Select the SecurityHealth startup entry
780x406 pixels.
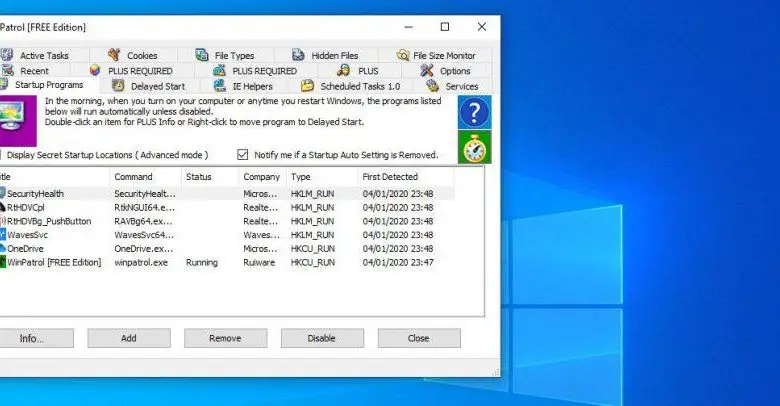226,194
